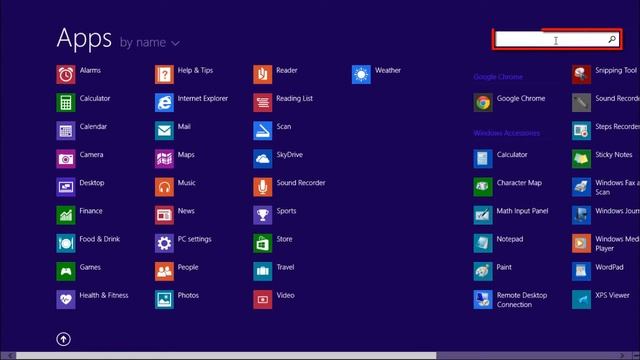Click the magnifier search button
This screenshot has height=360, width=640.
click(x=612, y=40)
